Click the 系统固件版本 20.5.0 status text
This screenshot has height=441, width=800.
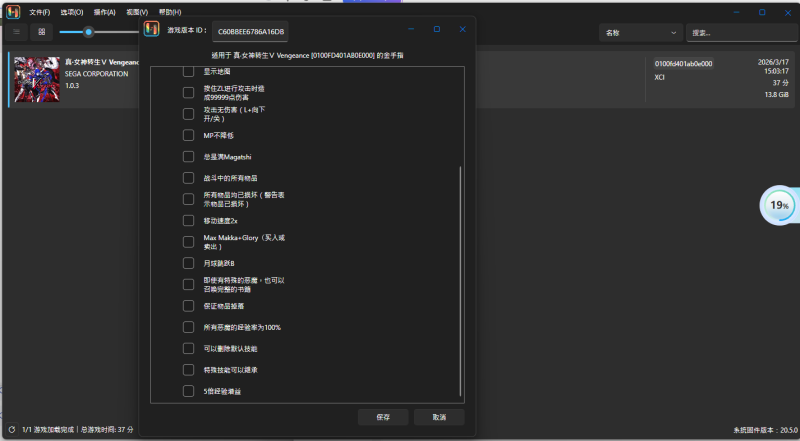(x=765, y=430)
